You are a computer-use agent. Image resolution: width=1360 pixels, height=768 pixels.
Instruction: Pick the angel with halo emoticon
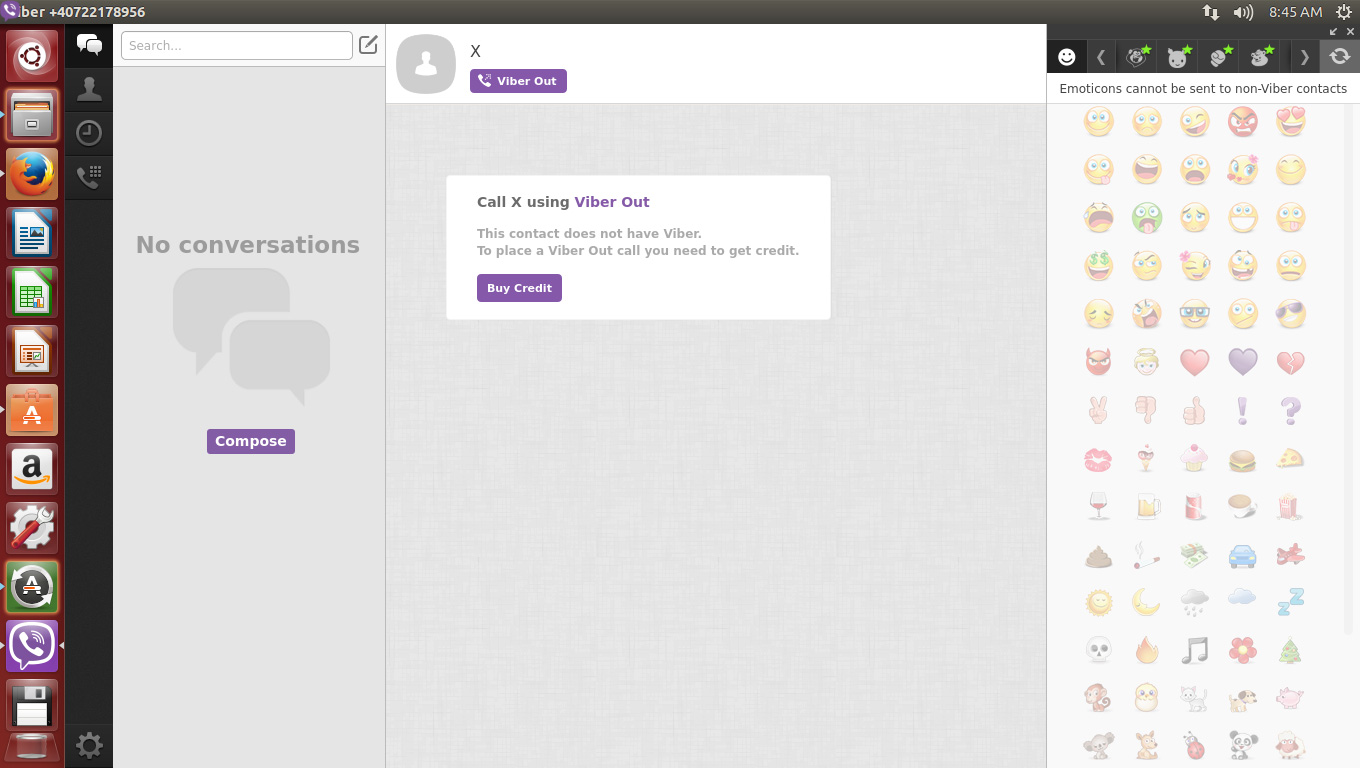pyautogui.click(x=1147, y=362)
